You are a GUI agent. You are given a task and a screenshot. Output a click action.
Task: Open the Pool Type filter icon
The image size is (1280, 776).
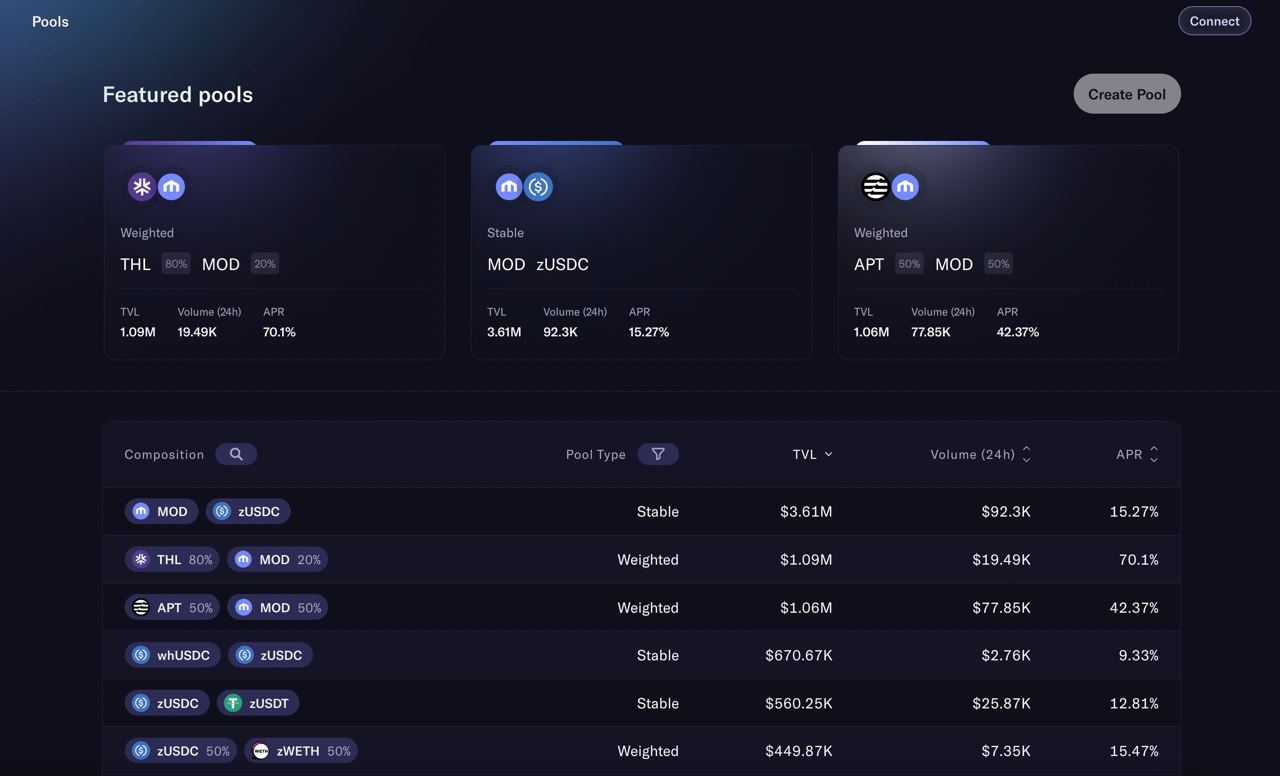click(658, 454)
